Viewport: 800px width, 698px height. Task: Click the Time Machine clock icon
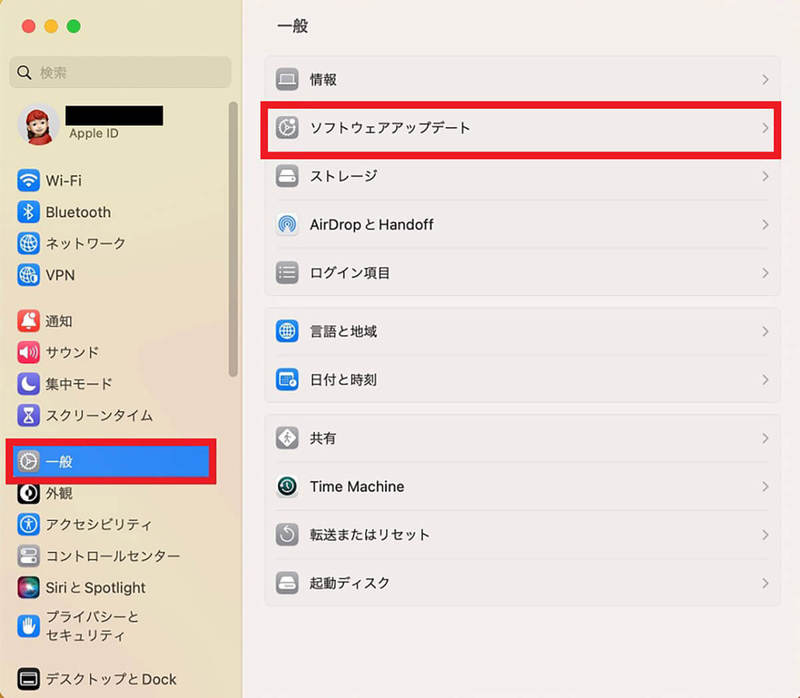click(287, 486)
